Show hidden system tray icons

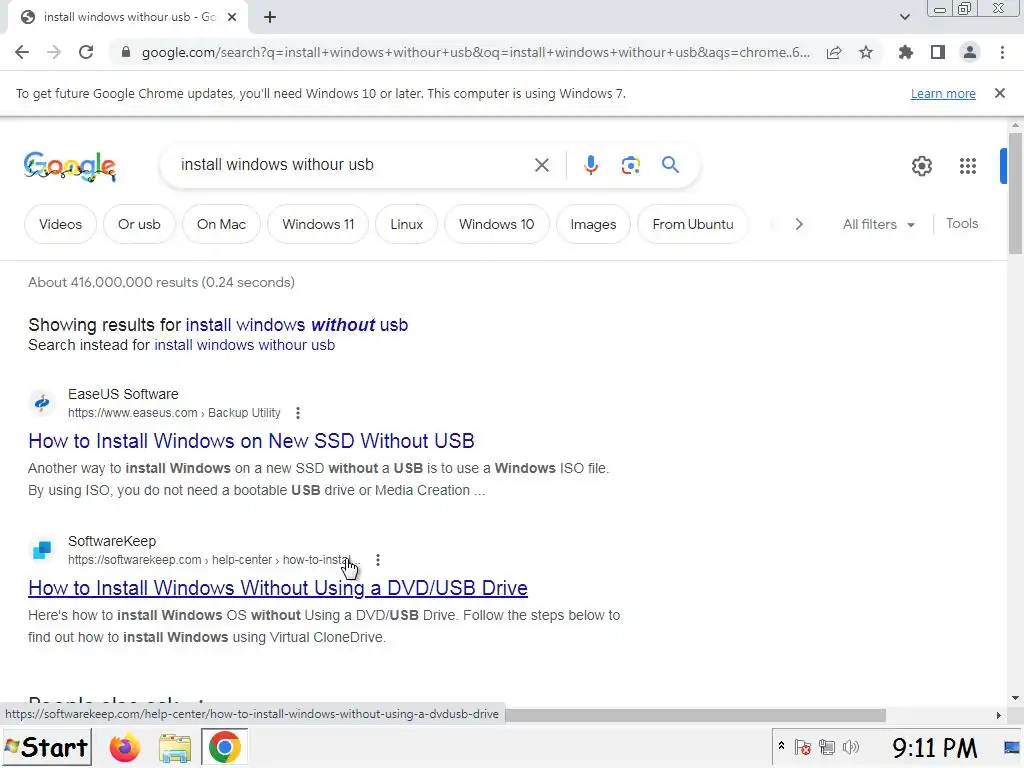point(780,745)
